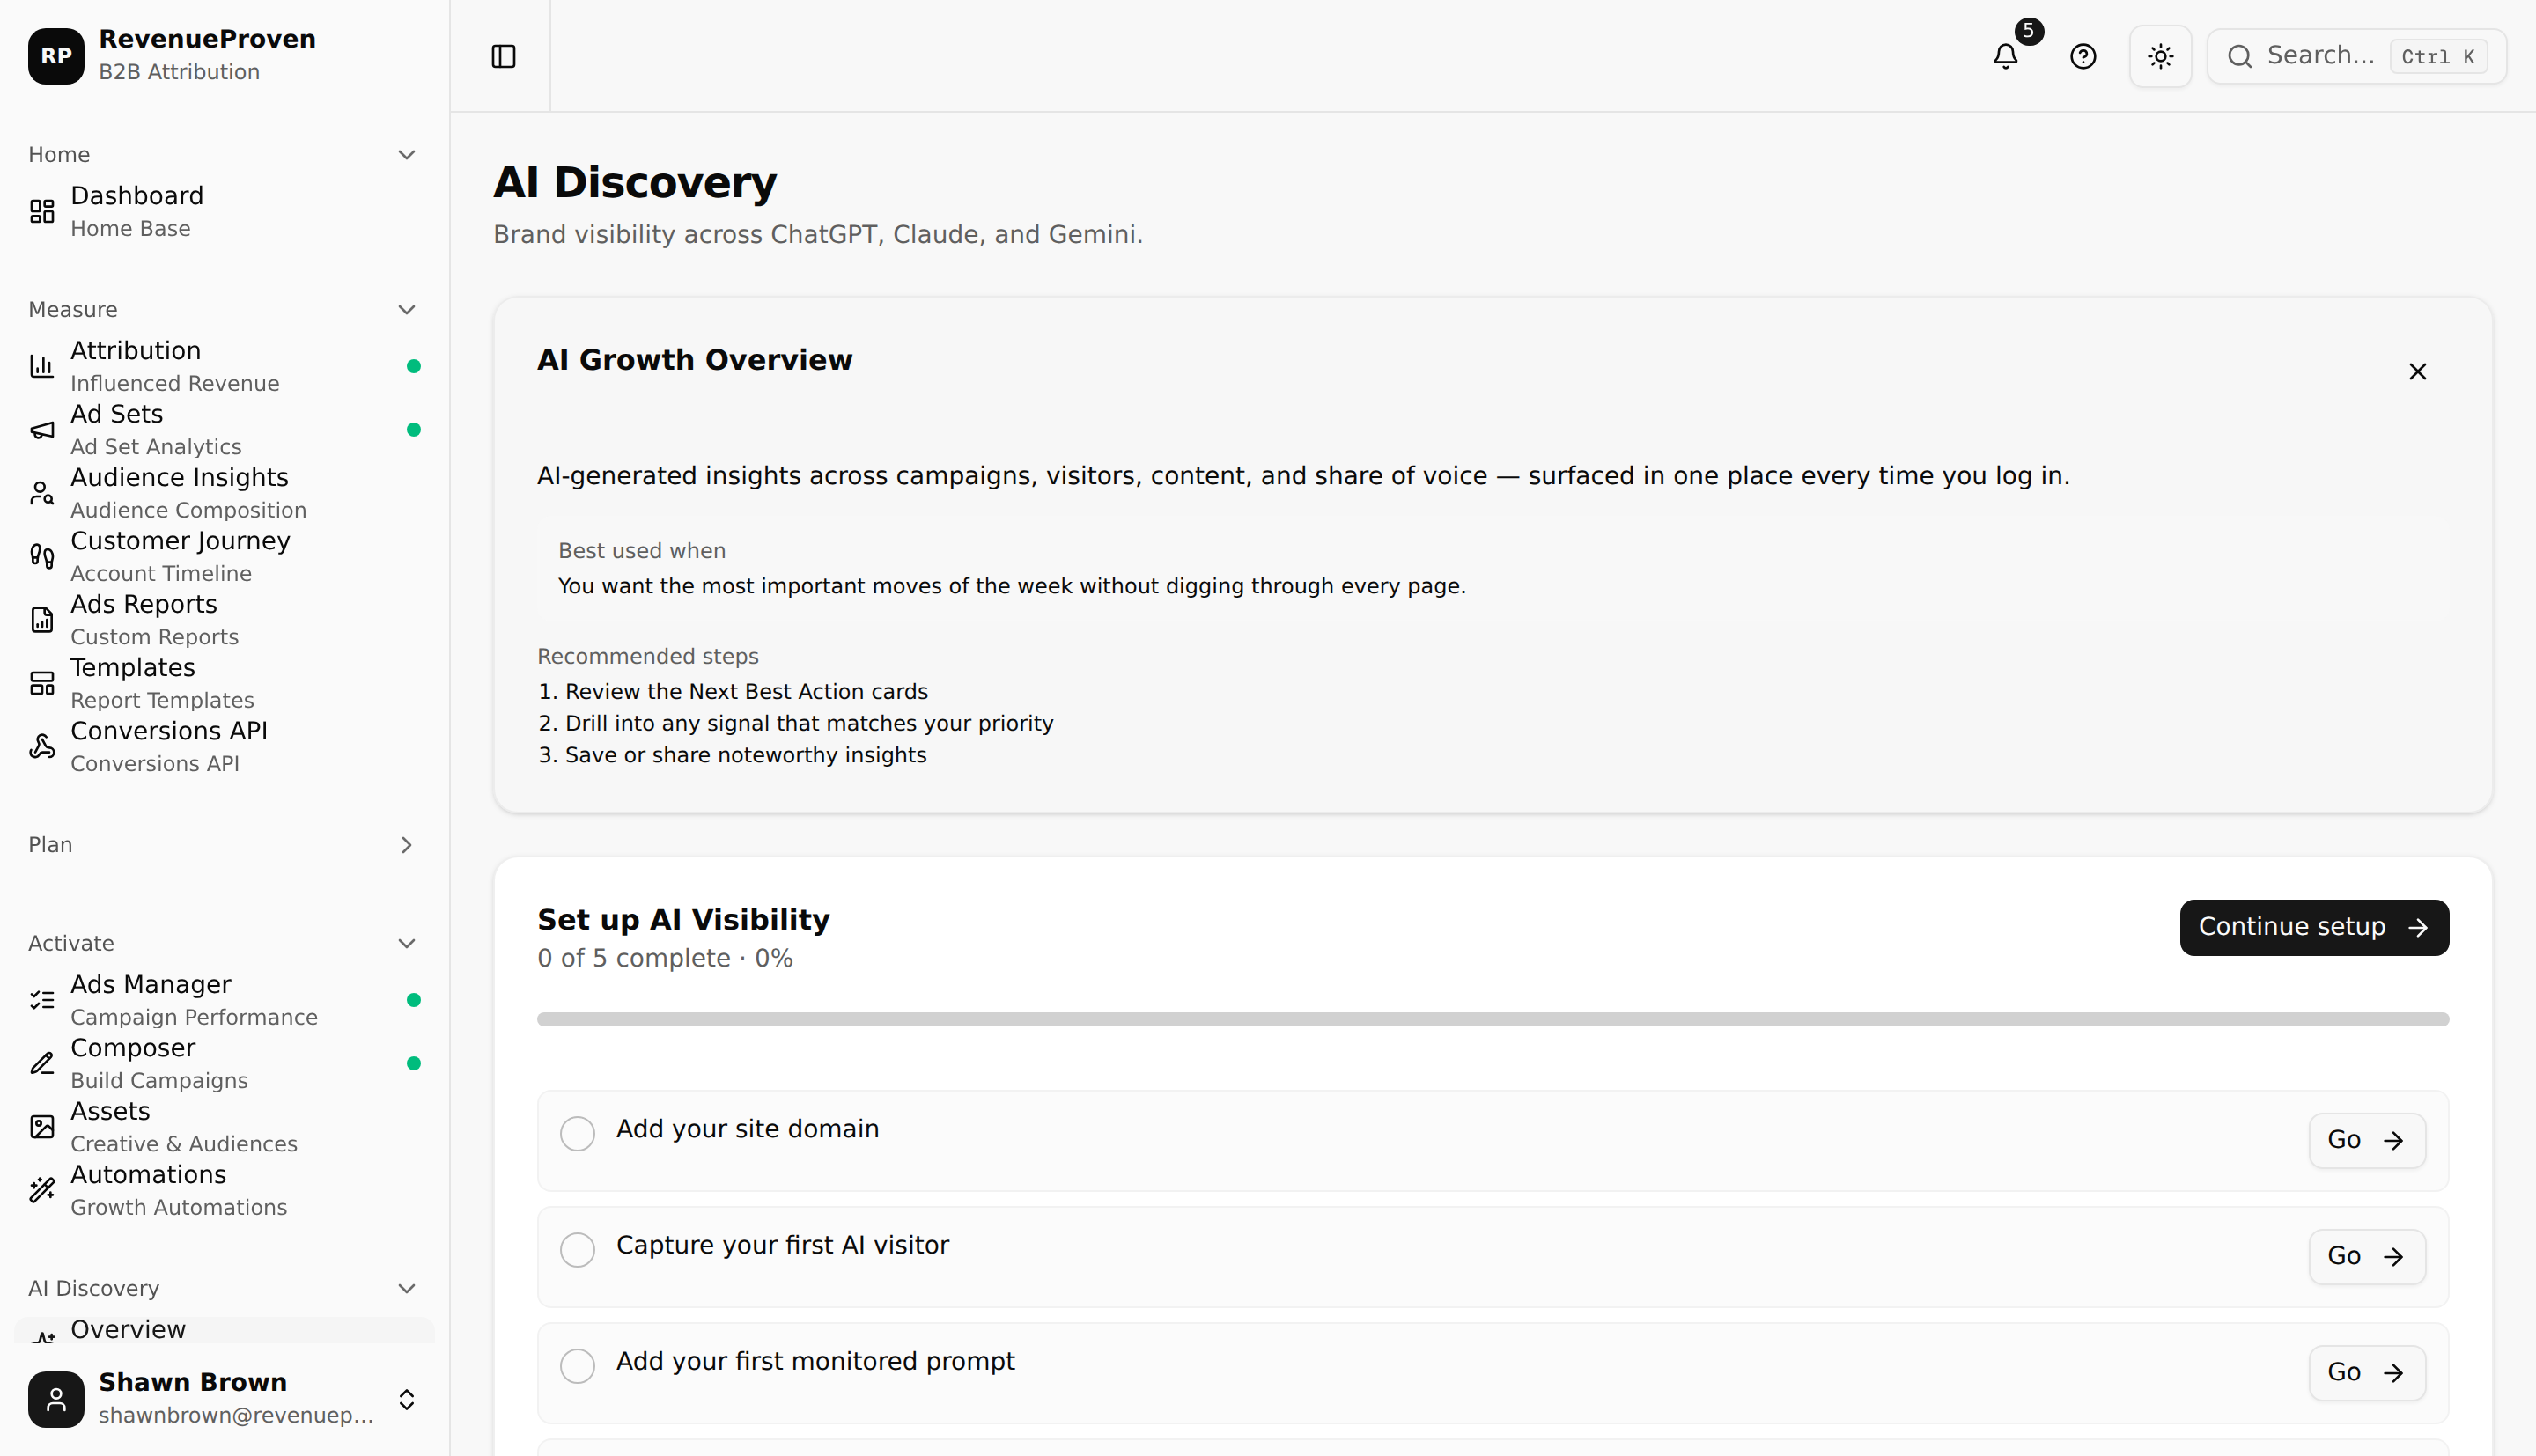
Task: Dismiss the AI Growth Overview card
Action: pyautogui.click(x=2417, y=372)
